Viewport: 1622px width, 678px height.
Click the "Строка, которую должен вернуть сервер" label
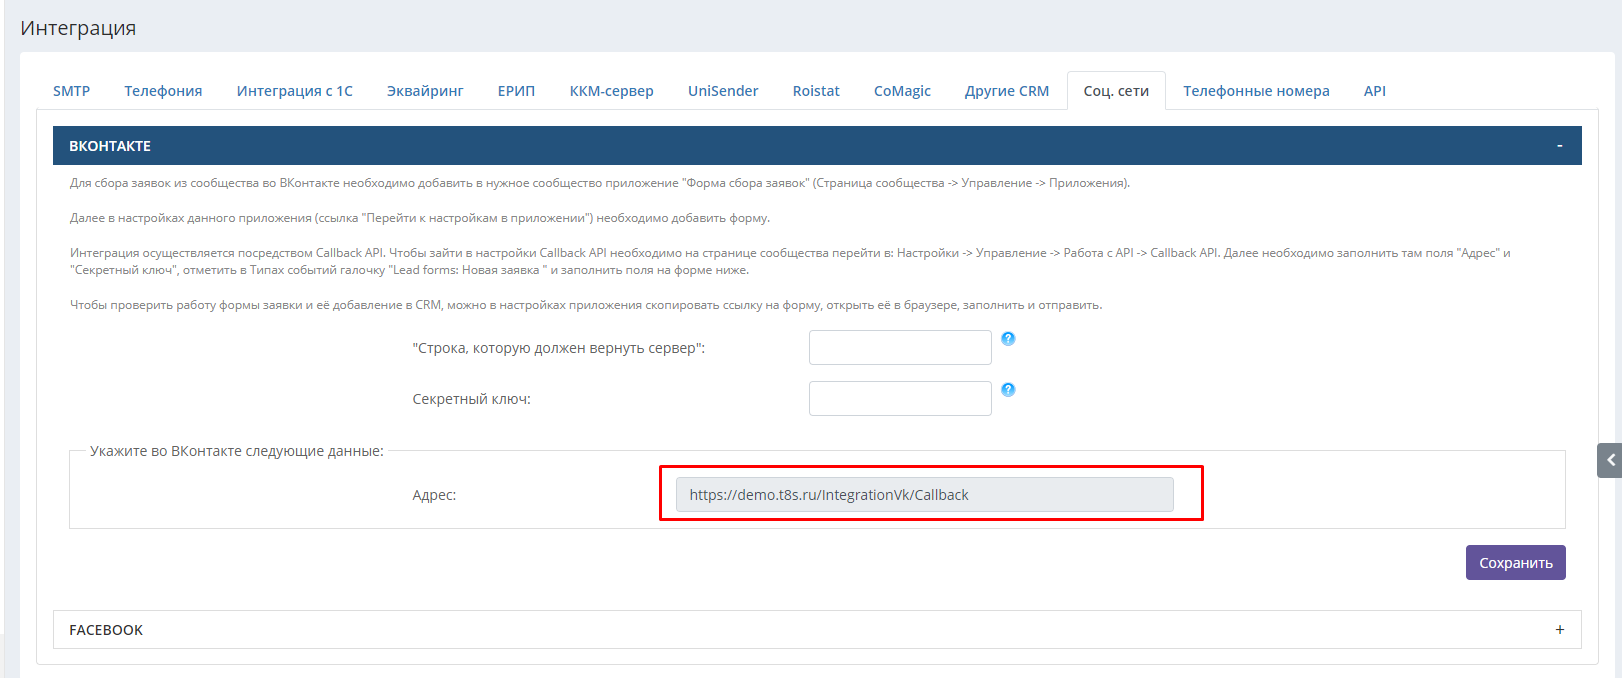tap(558, 348)
